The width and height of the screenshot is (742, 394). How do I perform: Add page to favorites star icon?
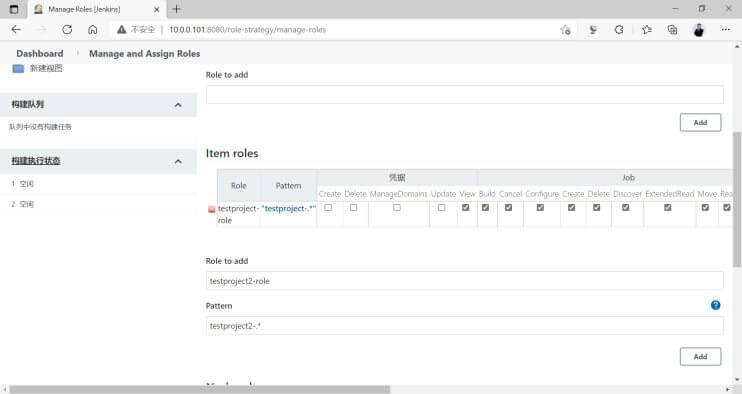[x=565, y=30]
